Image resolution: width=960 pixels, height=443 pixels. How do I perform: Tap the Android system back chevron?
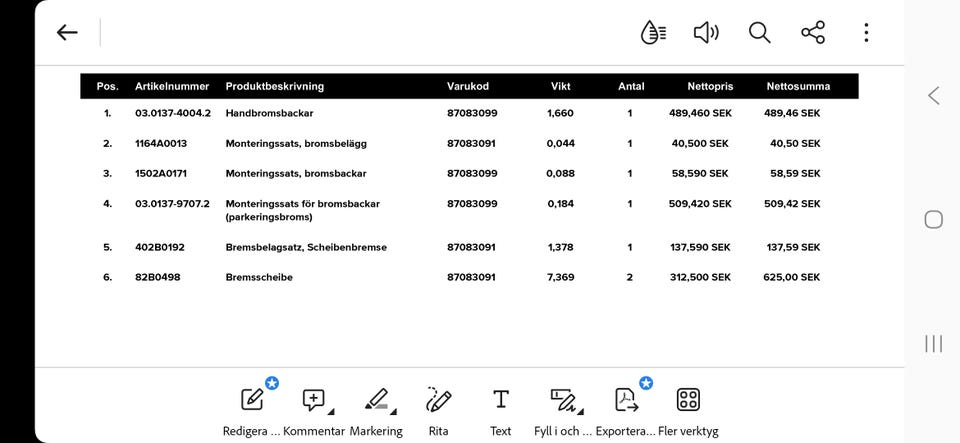pyautogui.click(x=933, y=96)
